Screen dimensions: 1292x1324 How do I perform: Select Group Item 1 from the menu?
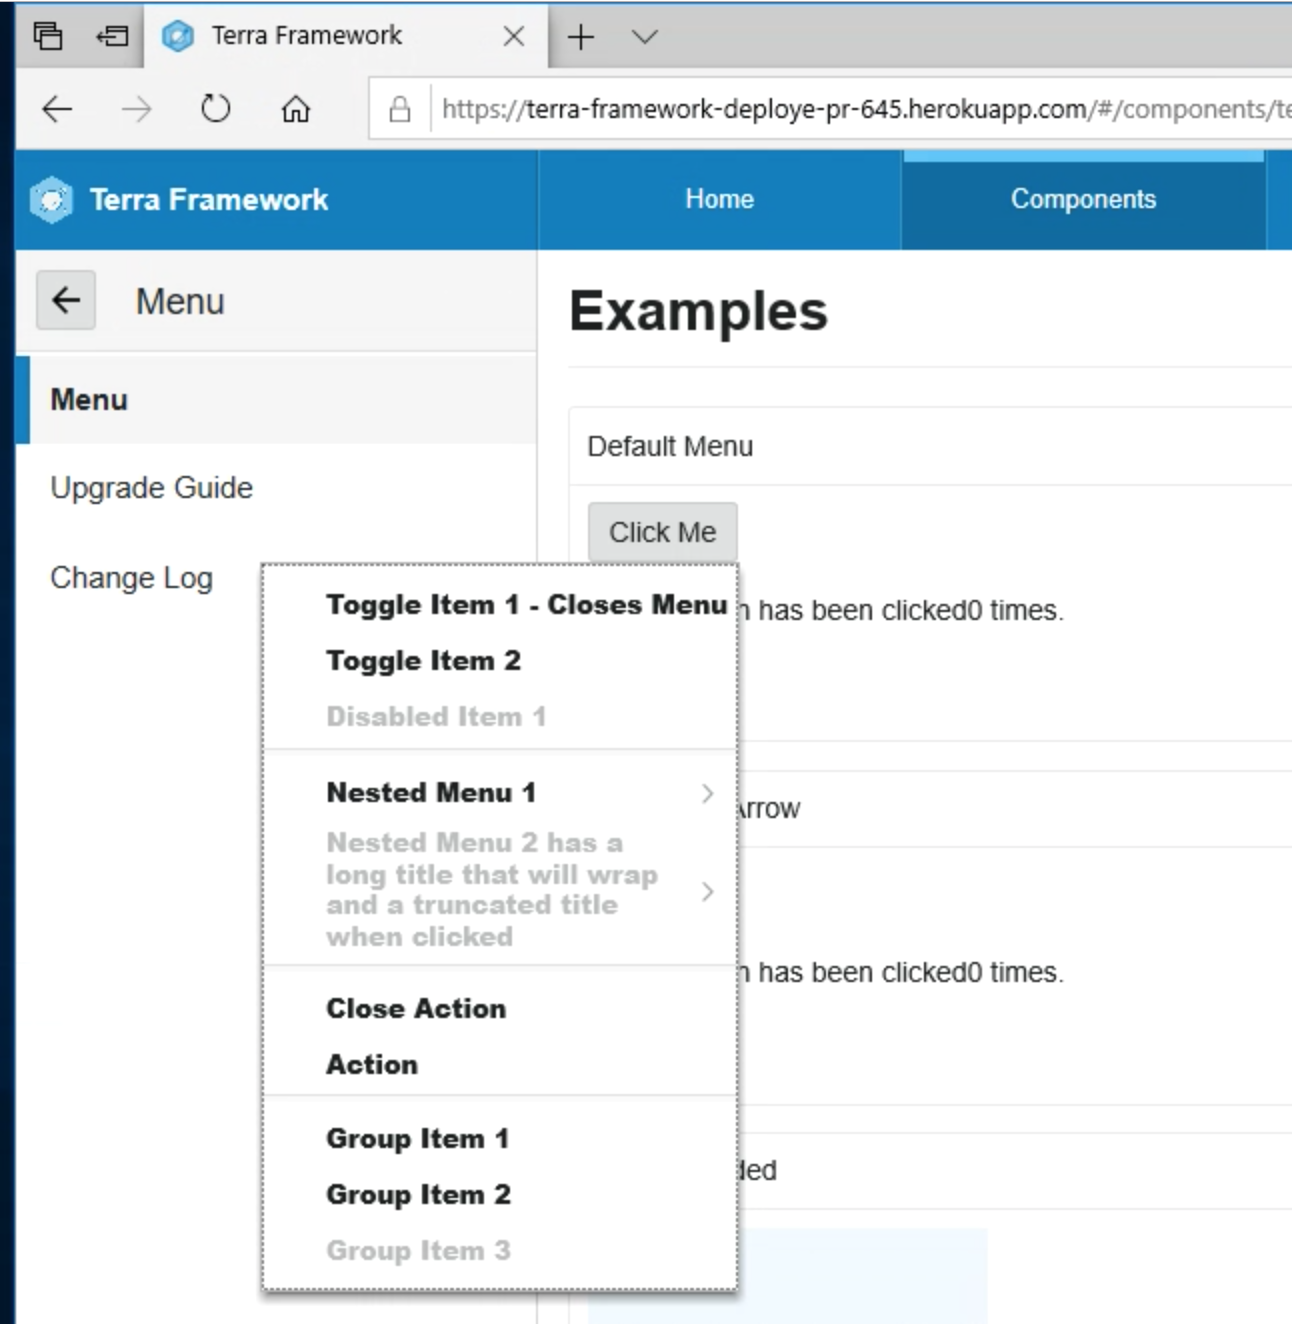pos(417,1138)
